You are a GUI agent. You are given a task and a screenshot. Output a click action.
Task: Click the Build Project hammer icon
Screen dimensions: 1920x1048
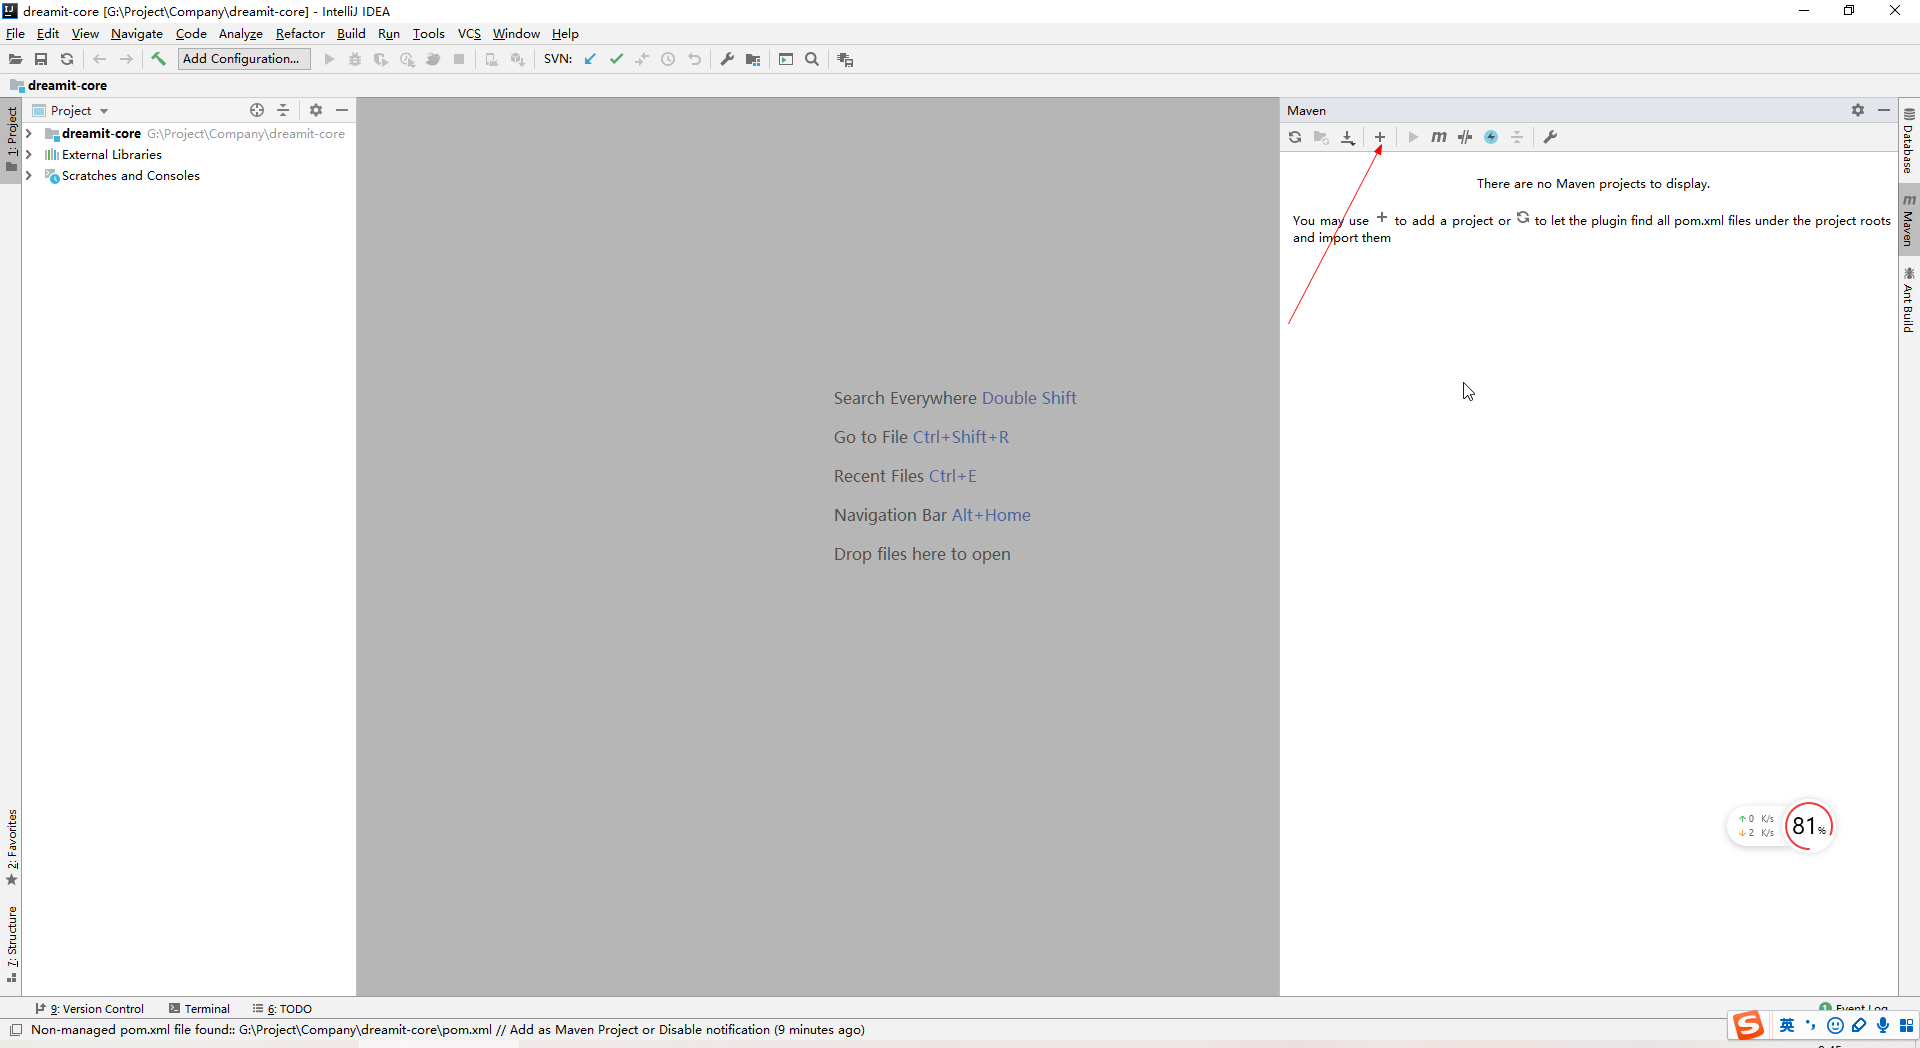click(158, 60)
